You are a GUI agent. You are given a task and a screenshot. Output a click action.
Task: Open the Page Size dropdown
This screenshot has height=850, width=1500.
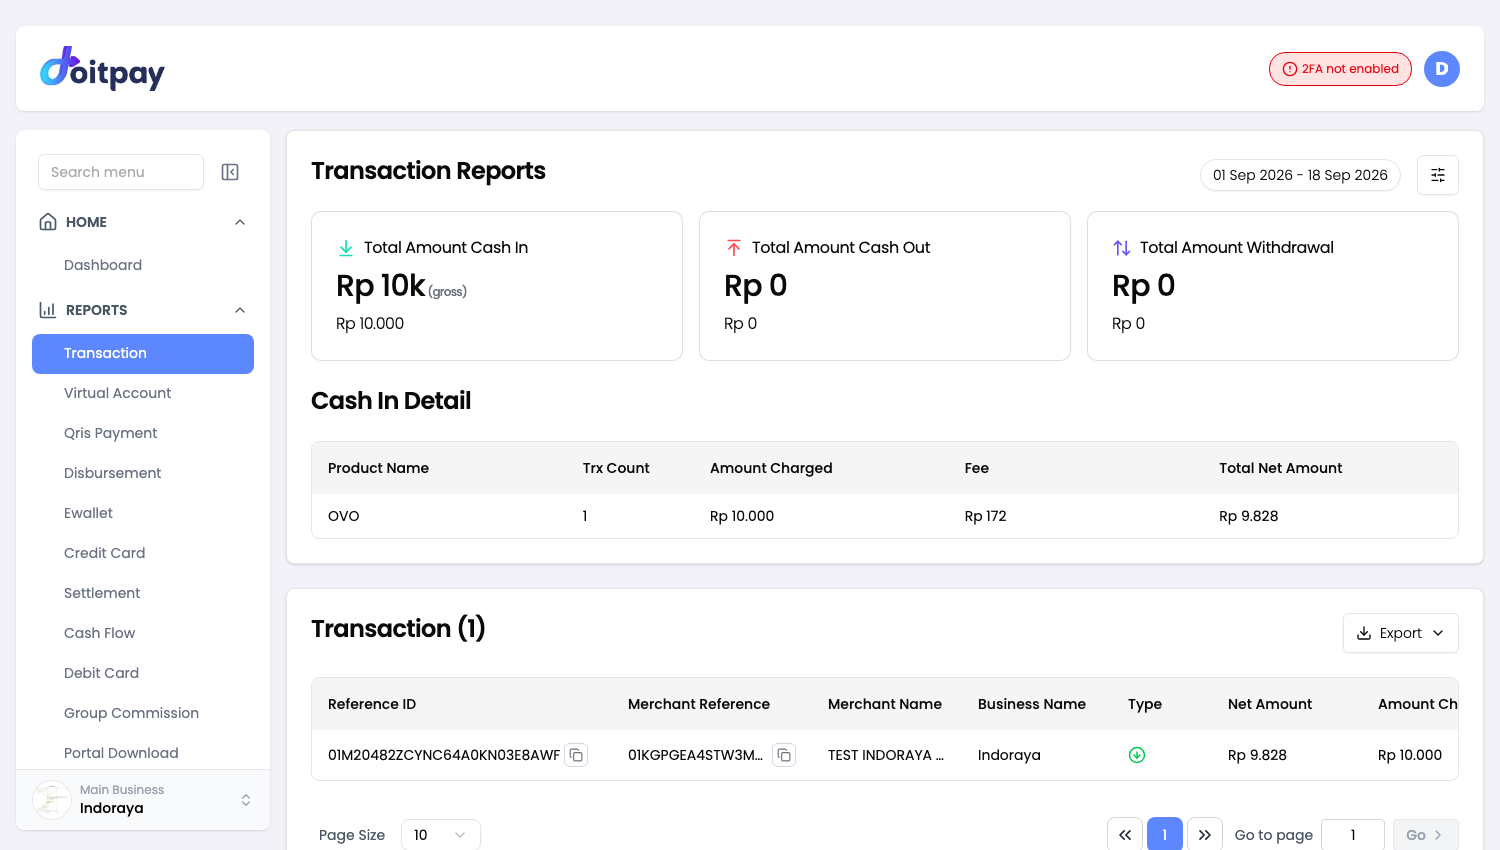441,835
